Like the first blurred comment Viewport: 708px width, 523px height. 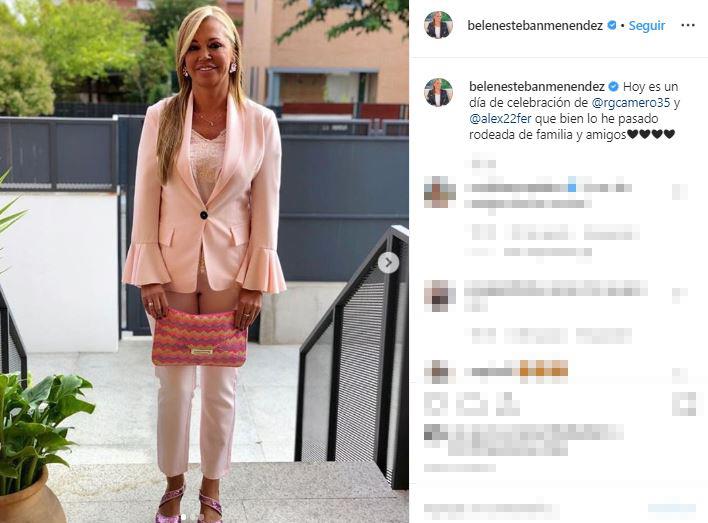(x=680, y=192)
